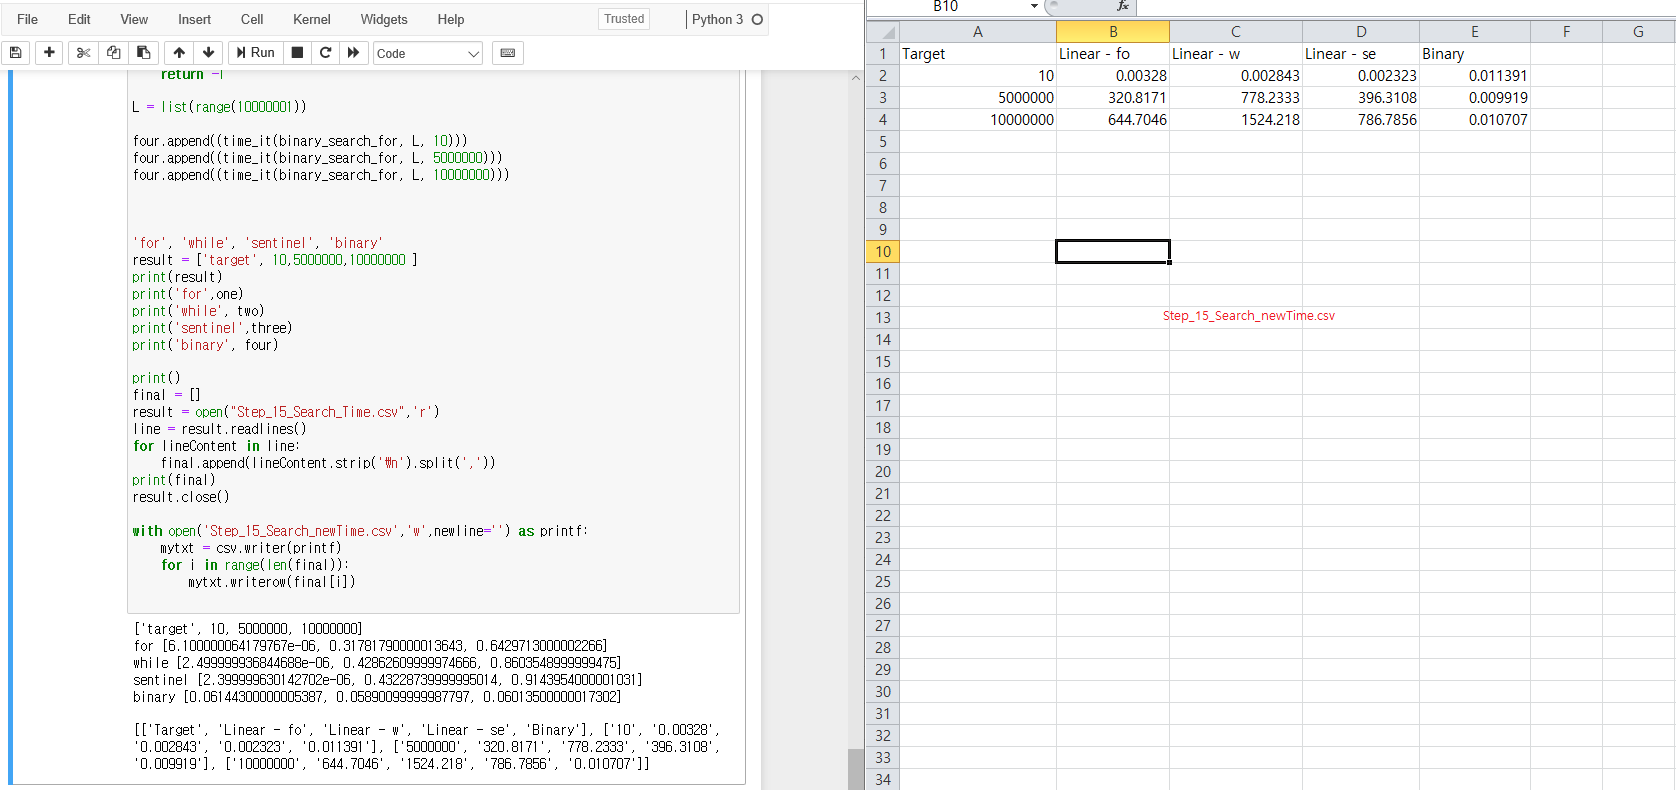Click the Target cell A1
1676x790 pixels.
977,54
